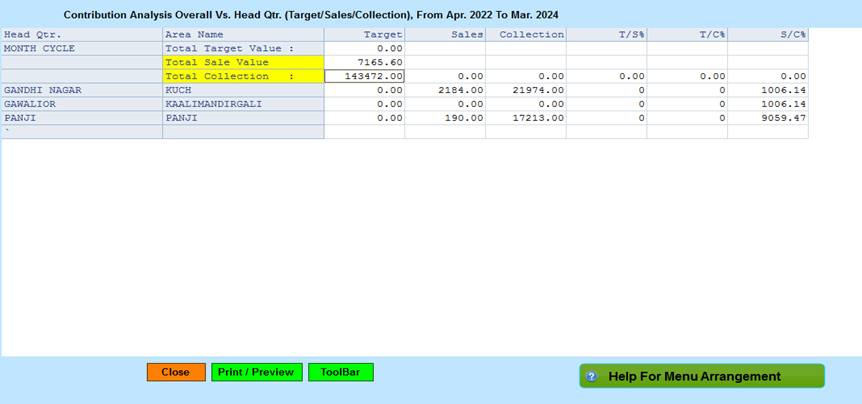Screen dimensions: 862x404
Task: Click the green ToolBar button
Action: pyautogui.click(x=340, y=372)
